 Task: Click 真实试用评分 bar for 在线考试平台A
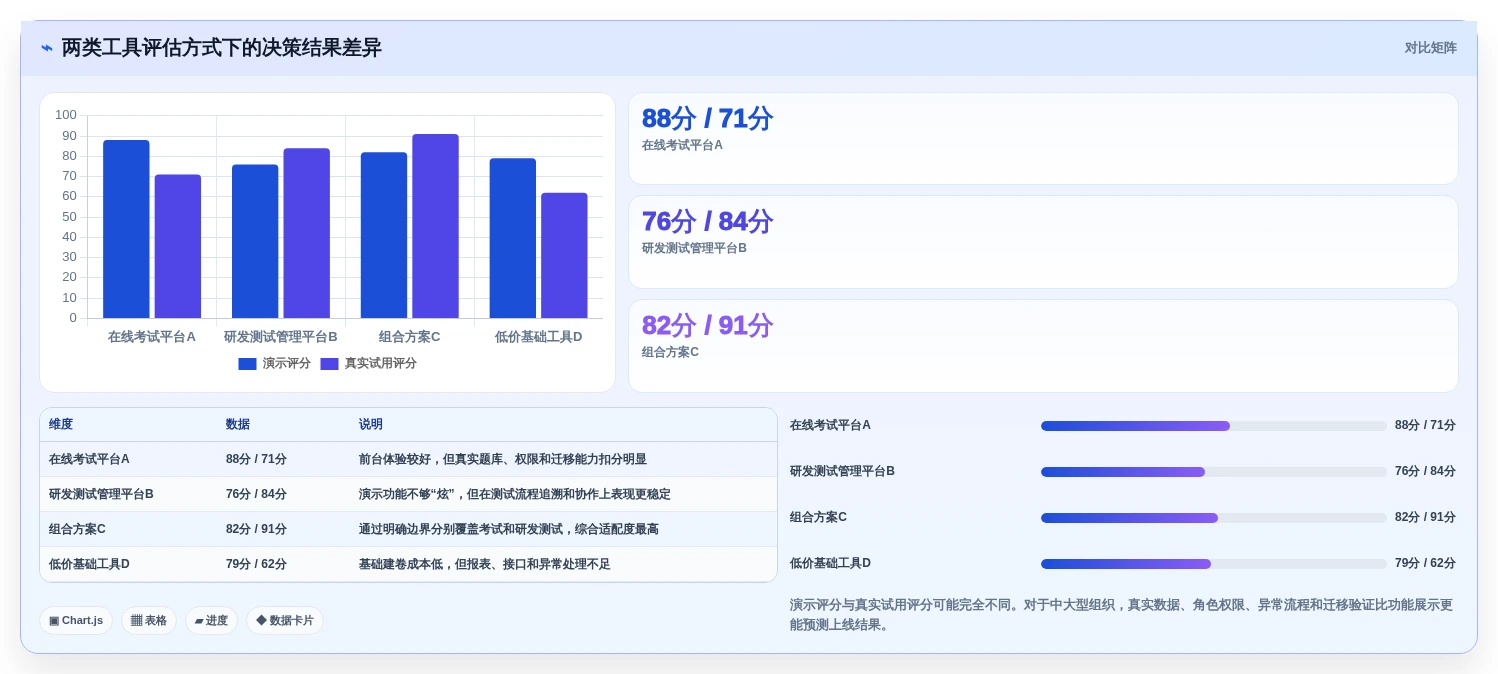pyautogui.click(x=178, y=247)
